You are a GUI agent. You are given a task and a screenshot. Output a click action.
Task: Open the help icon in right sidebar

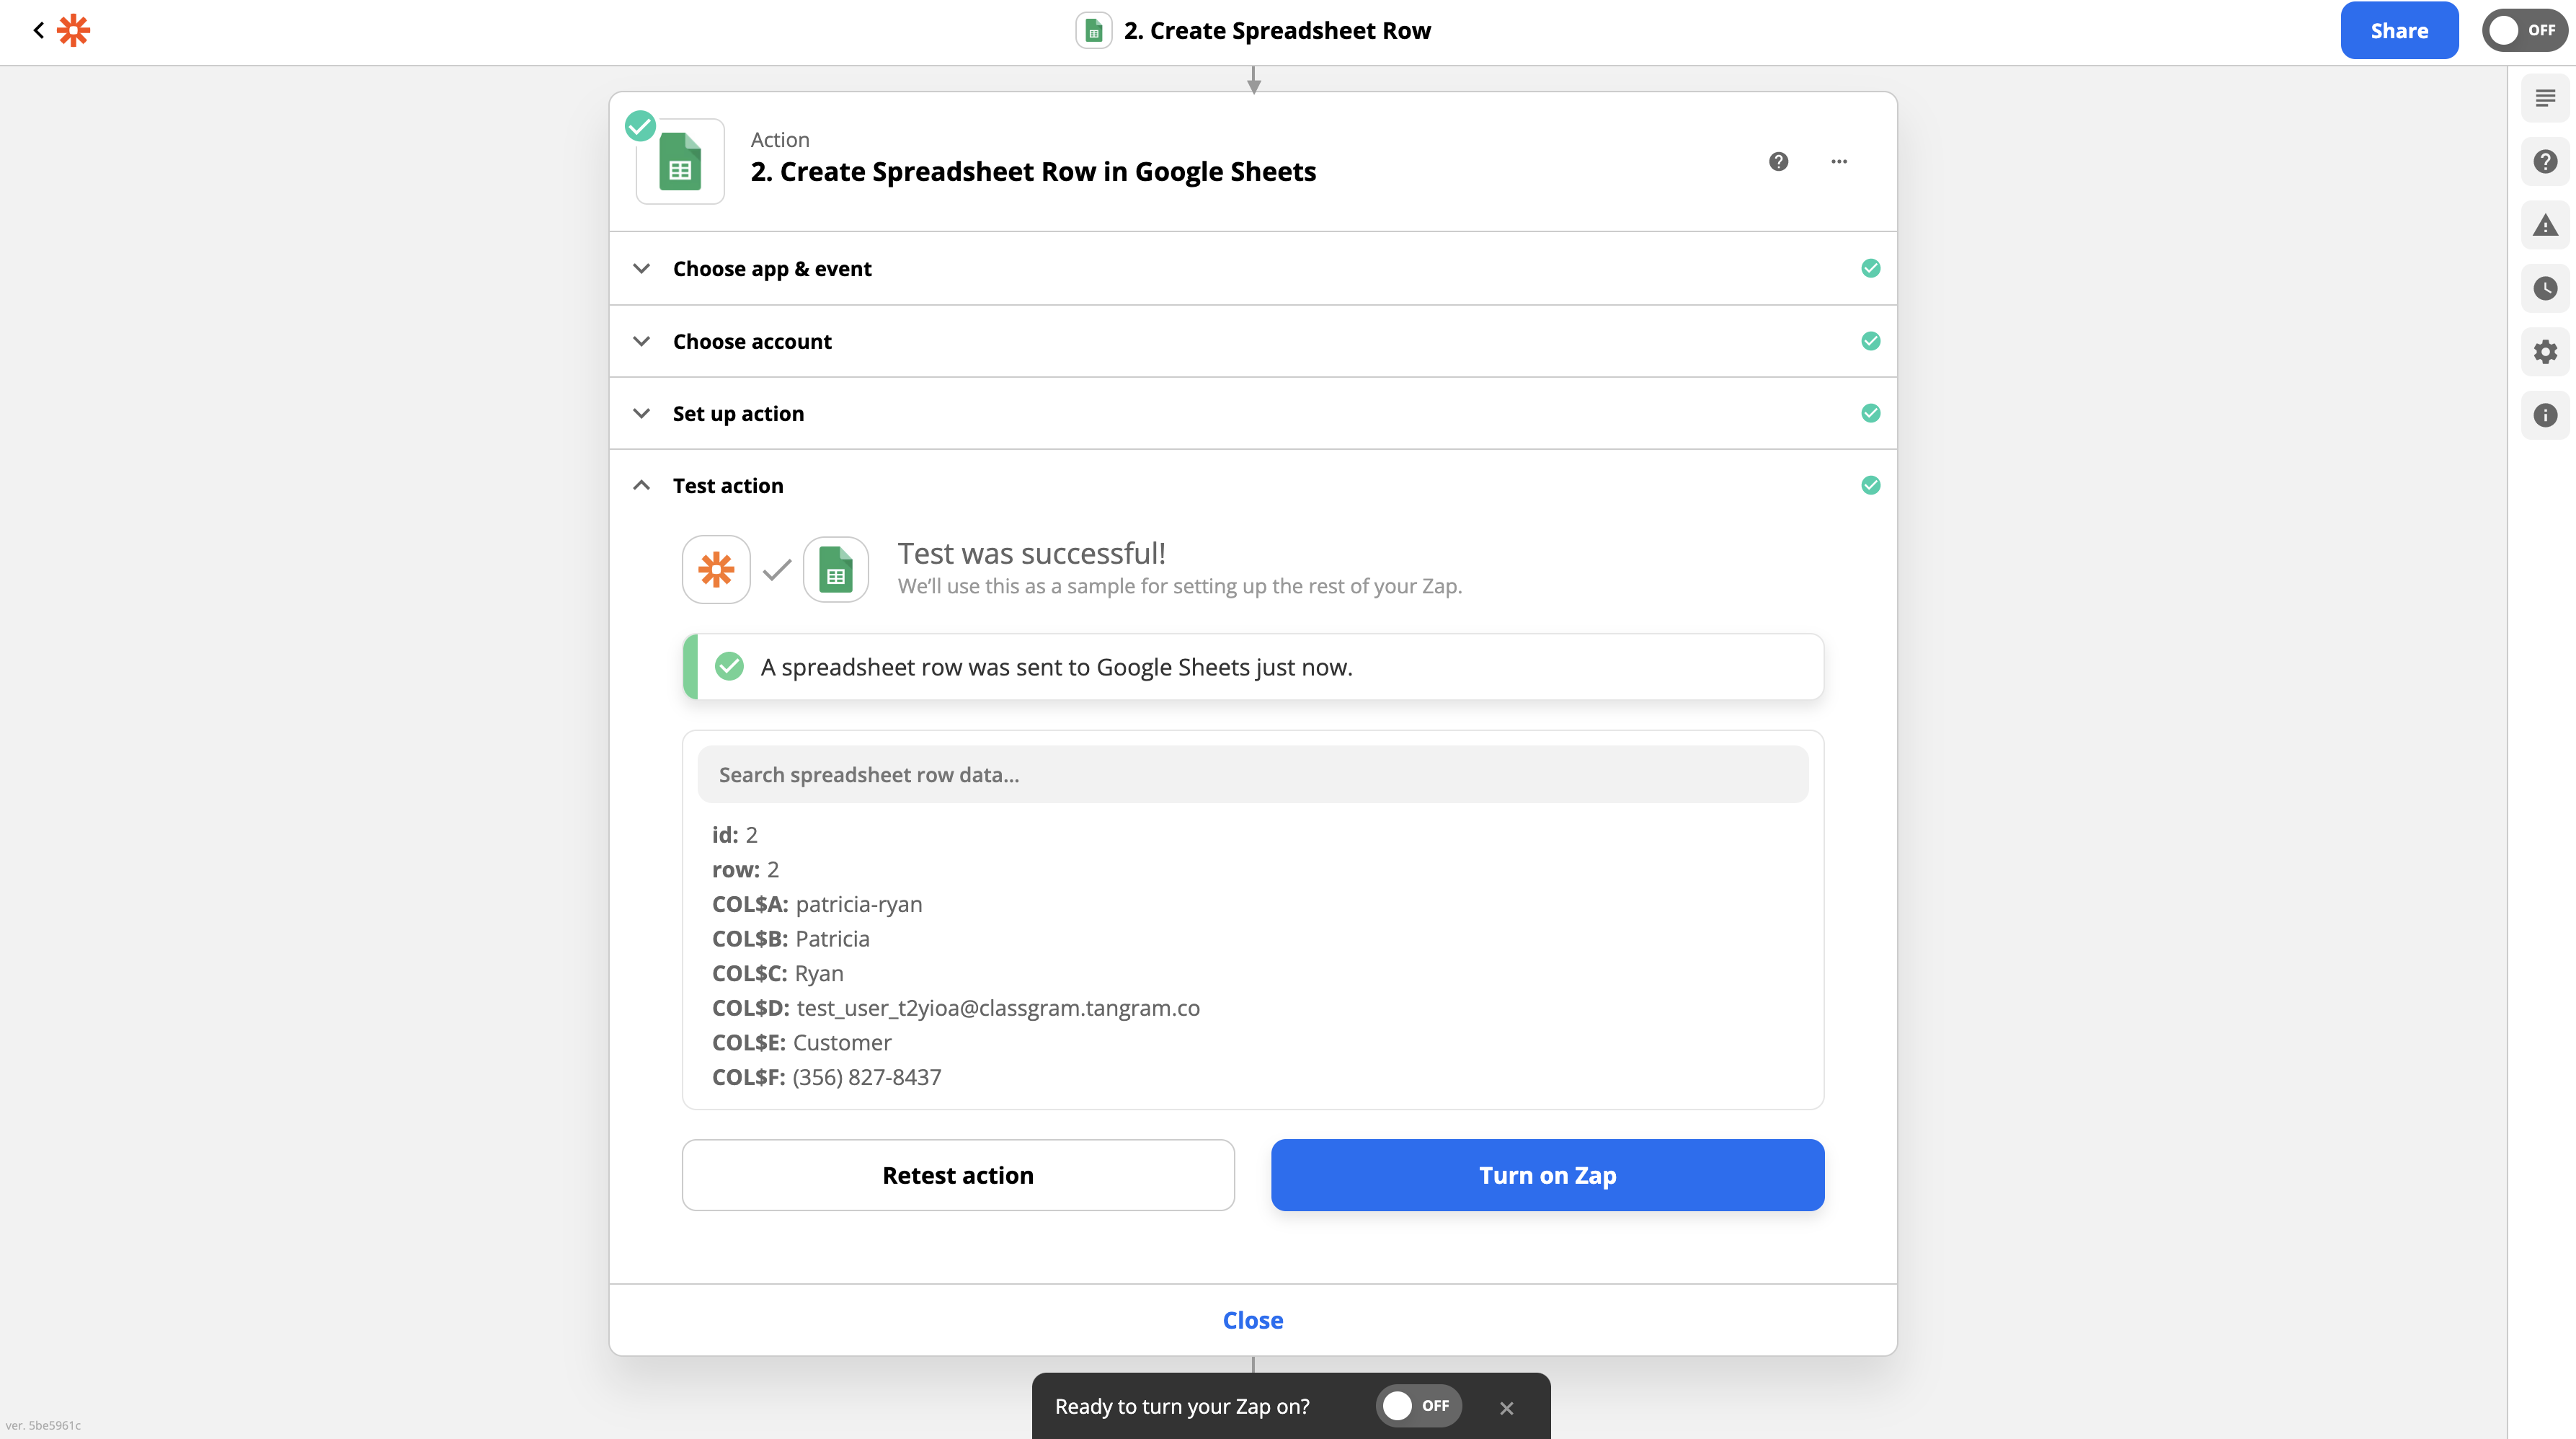(2545, 161)
